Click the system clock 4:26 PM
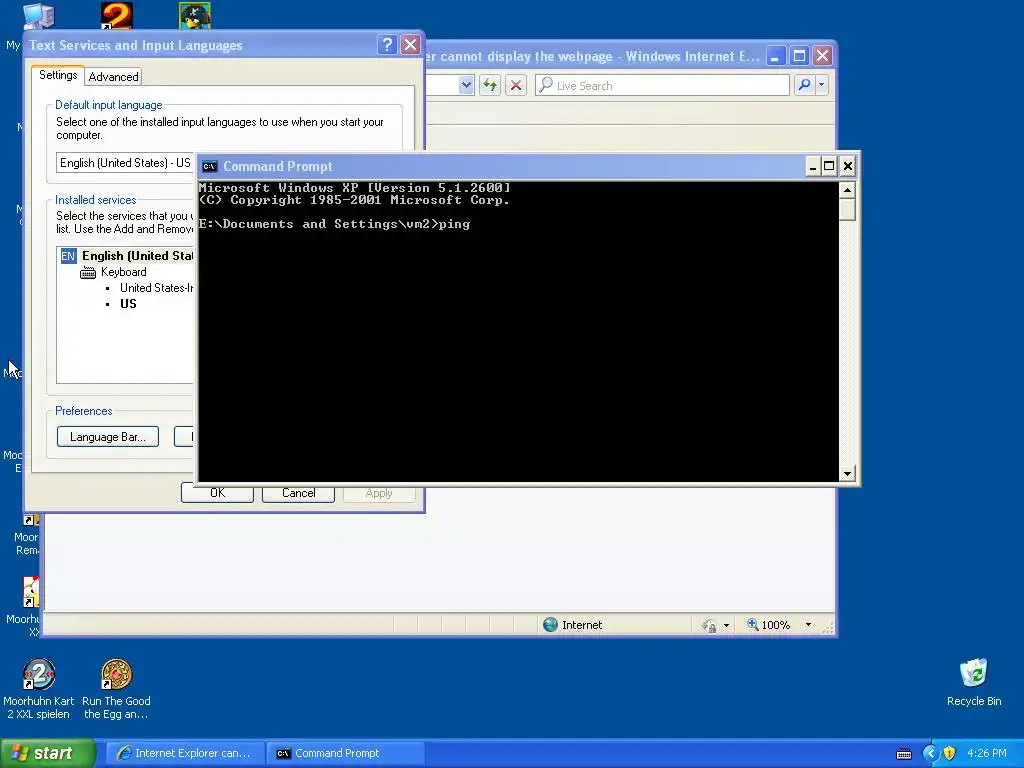This screenshot has width=1024, height=768. point(987,754)
